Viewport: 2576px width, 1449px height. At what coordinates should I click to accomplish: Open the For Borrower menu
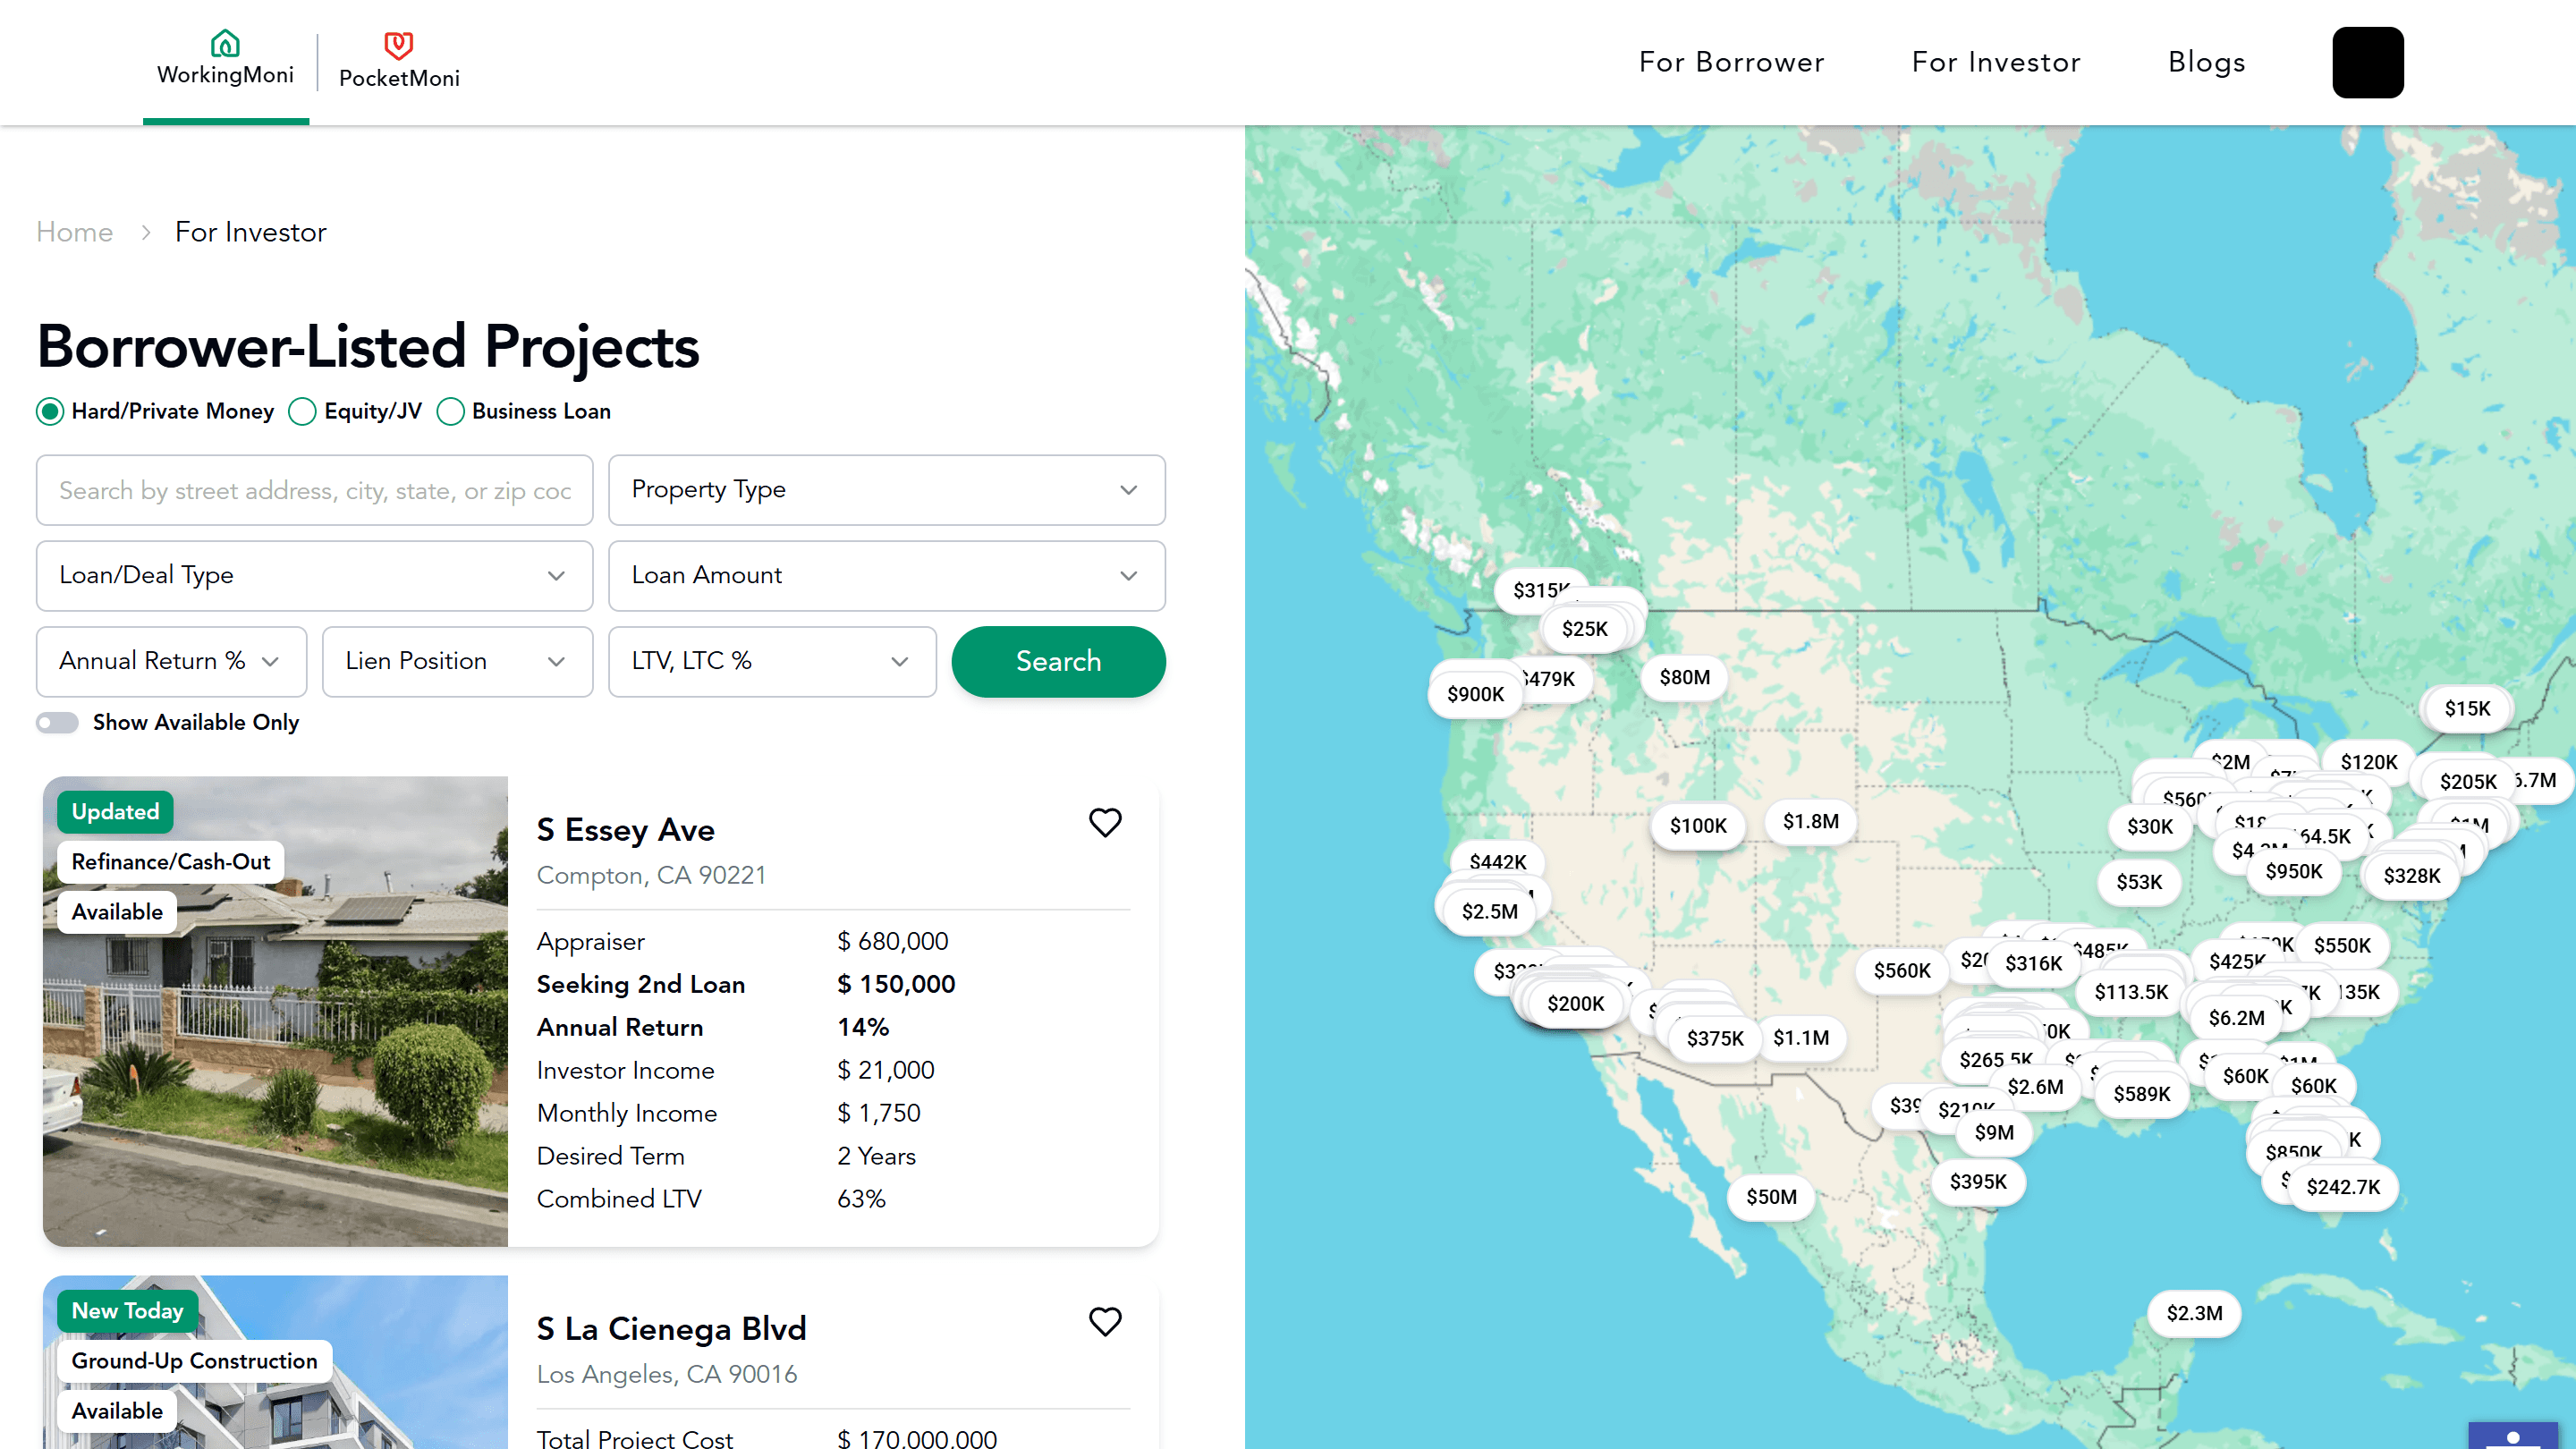tap(1731, 62)
